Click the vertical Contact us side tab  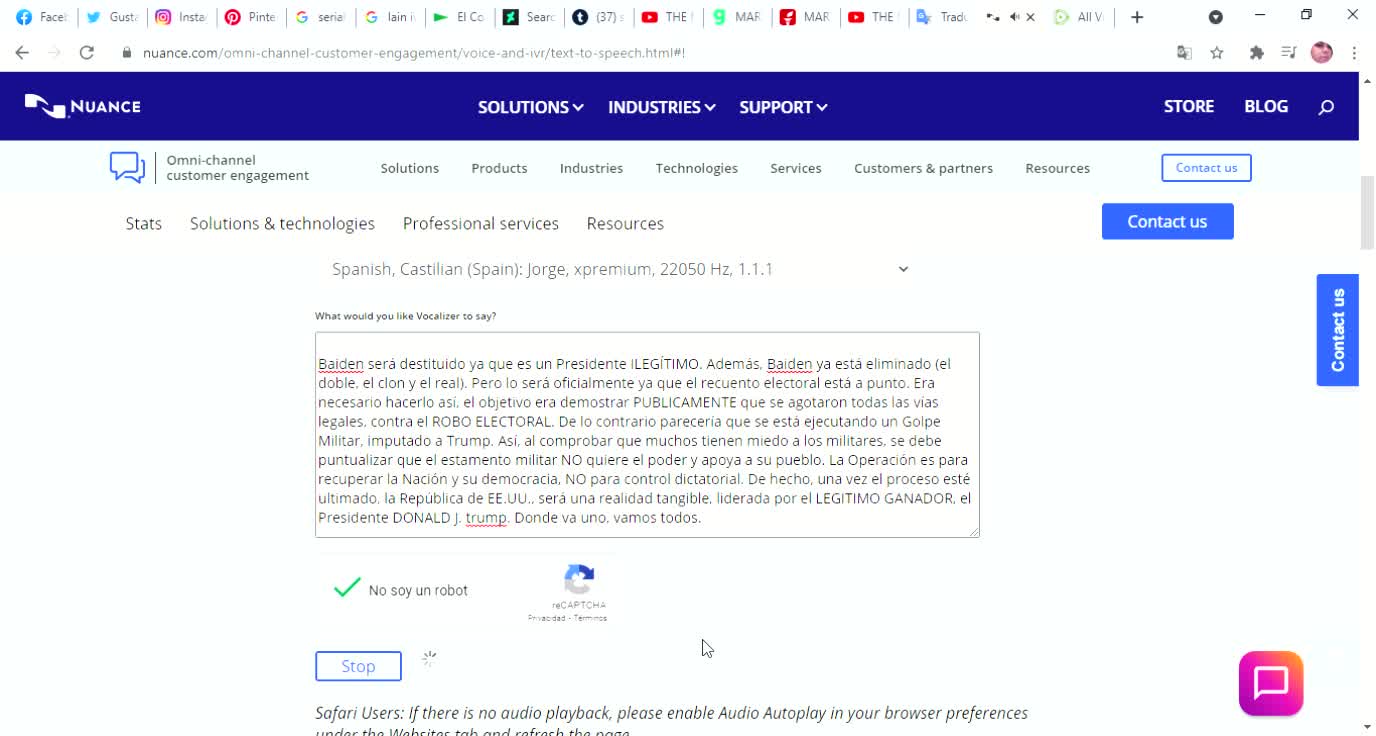[x=1337, y=330]
